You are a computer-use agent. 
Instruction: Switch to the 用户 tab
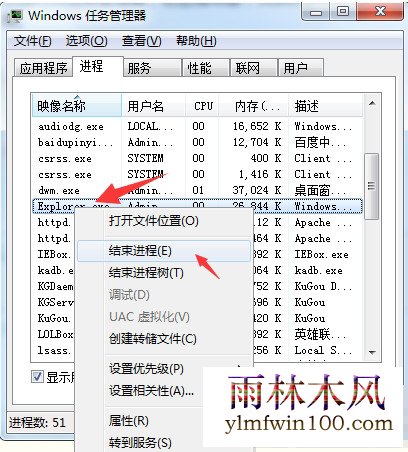pyautogui.click(x=301, y=68)
